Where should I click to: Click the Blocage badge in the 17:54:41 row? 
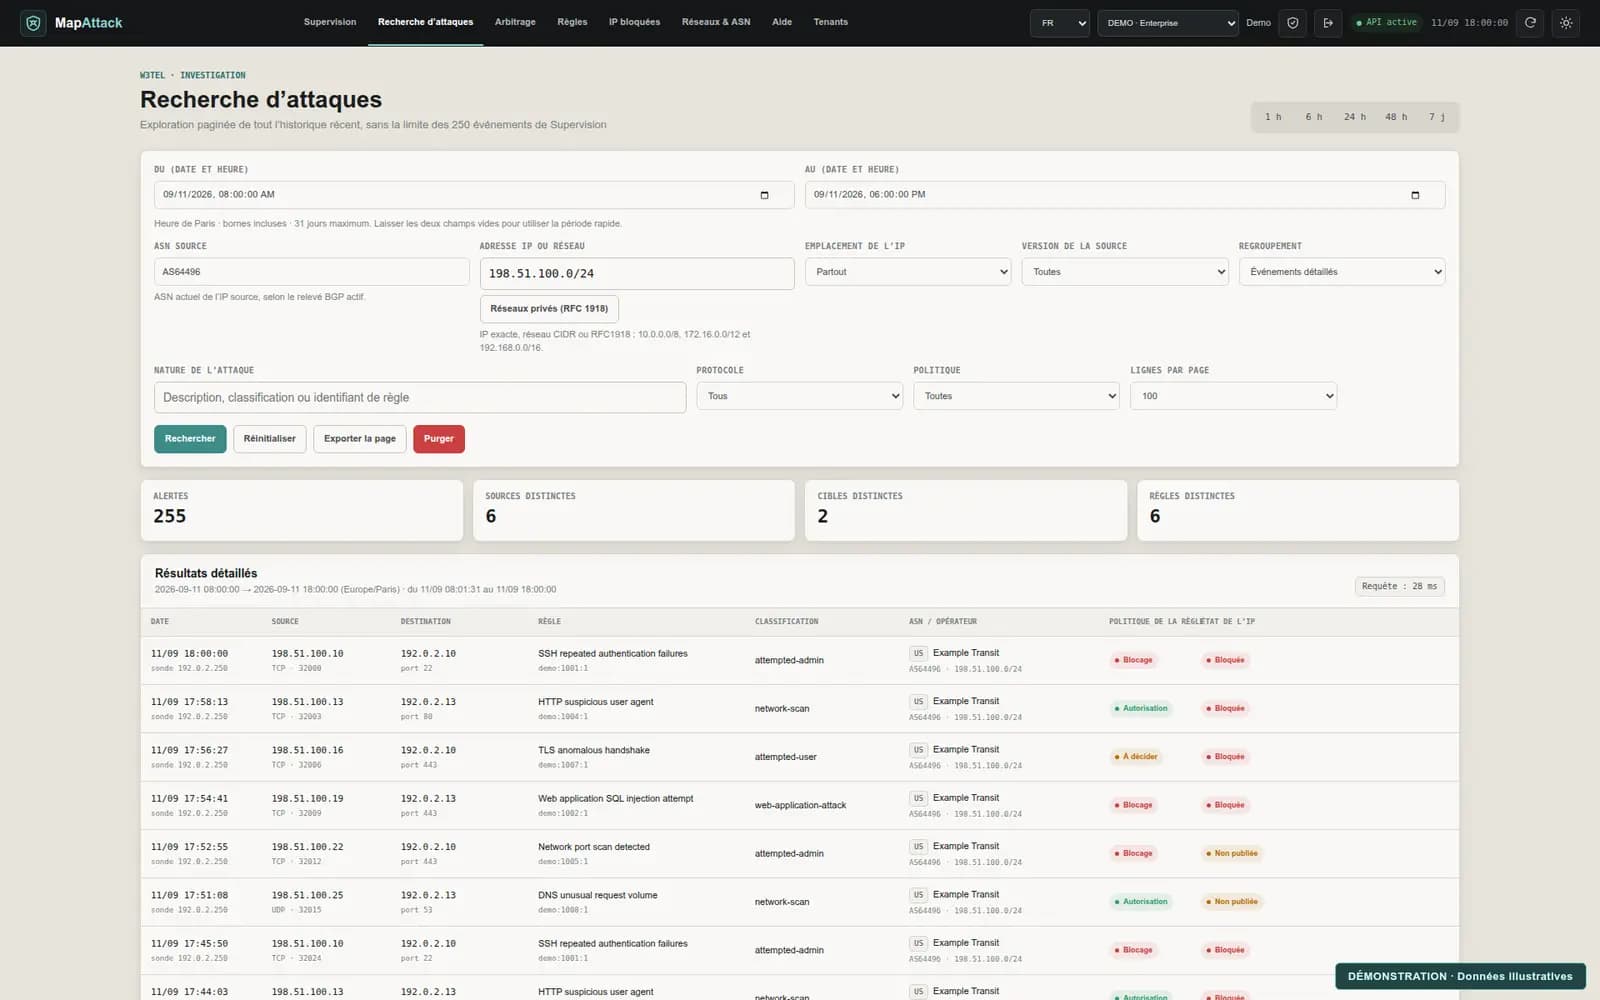(1134, 805)
